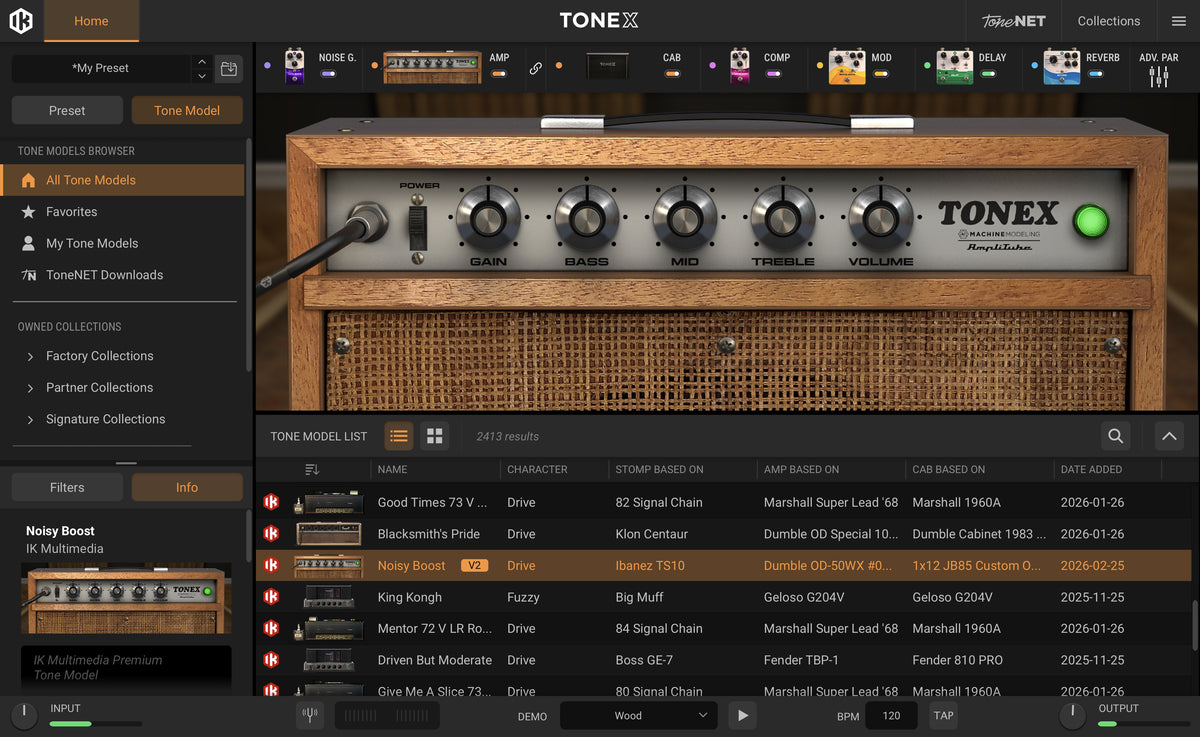Click the INPUT level knob
The image size is (1200, 737).
[24, 714]
